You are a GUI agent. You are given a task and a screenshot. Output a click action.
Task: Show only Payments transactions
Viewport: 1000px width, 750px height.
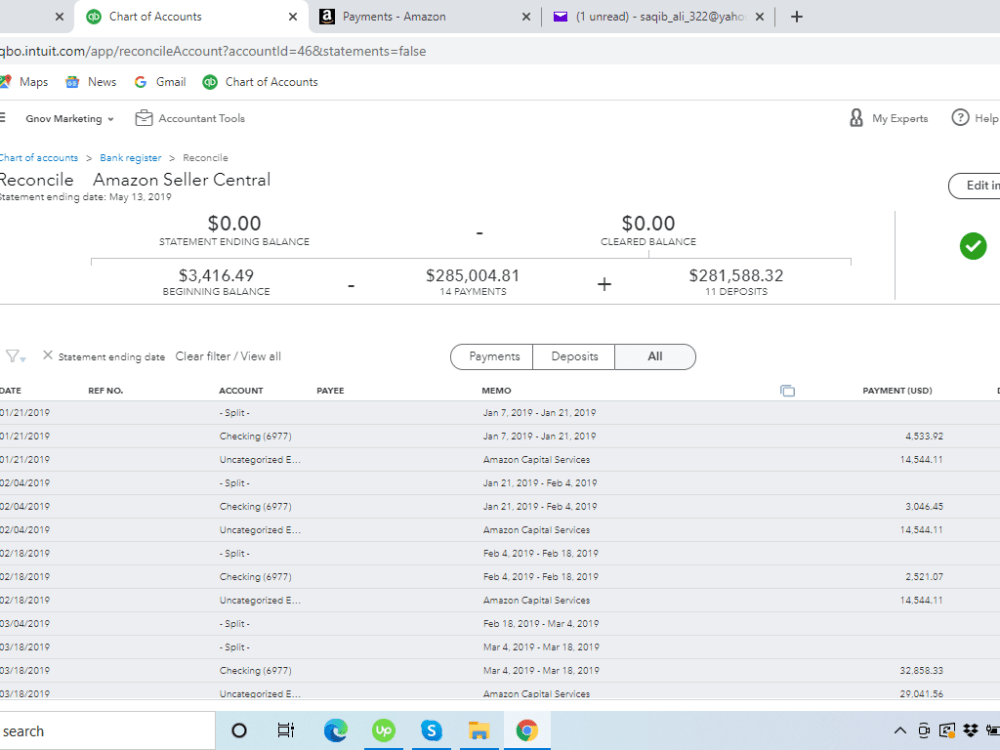click(492, 357)
